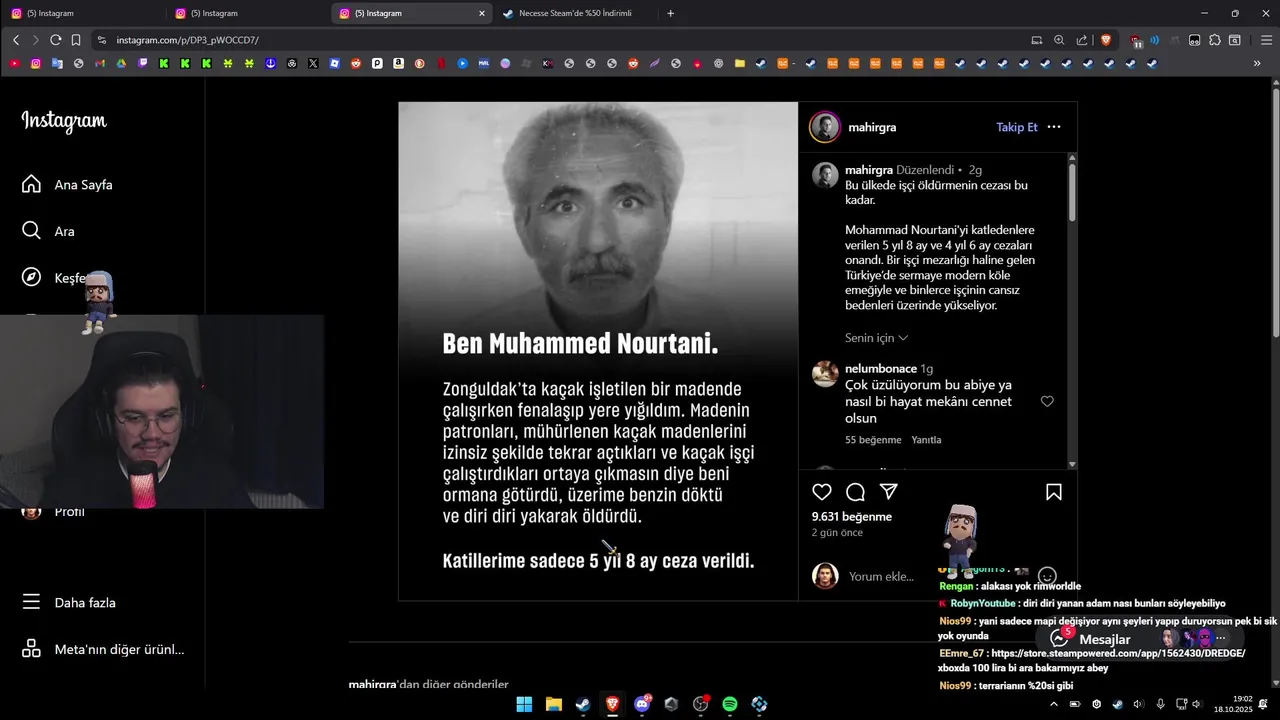This screenshot has height=720, width=1280.
Task: Switch to the second Instagram browser tab
Action: [x=249, y=13]
